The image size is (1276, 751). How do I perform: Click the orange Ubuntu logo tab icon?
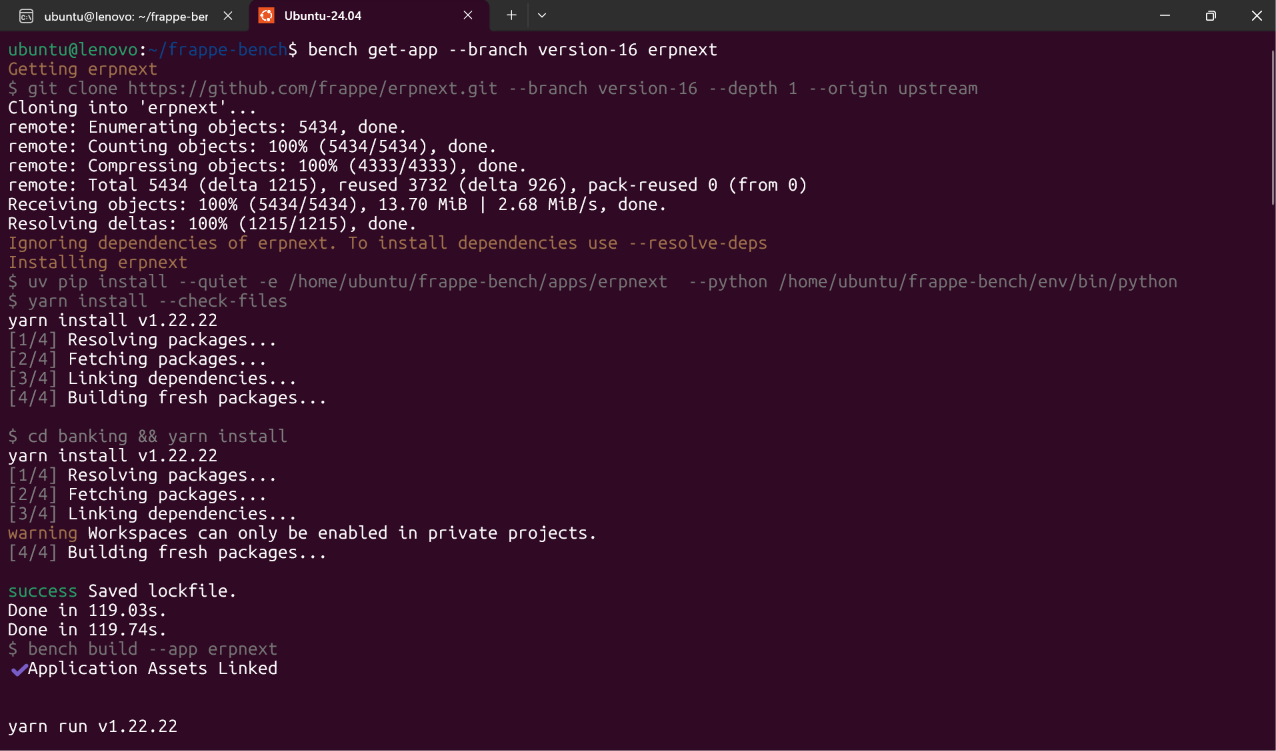click(266, 15)
